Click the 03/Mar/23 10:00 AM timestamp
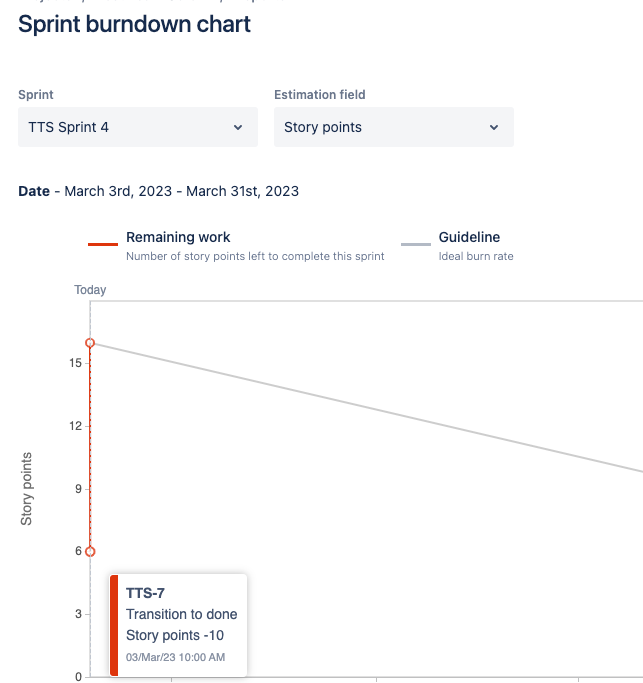Screen dimensions: 643x683 [175, 657]
